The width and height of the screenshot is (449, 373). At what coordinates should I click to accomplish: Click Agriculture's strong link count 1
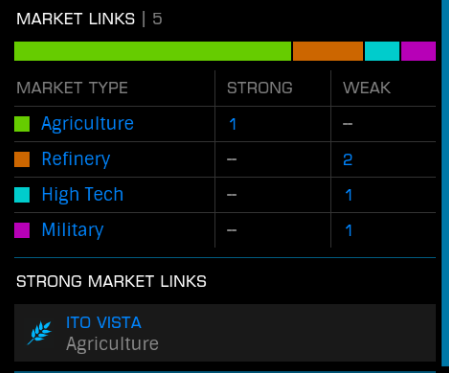click(233, 124)
